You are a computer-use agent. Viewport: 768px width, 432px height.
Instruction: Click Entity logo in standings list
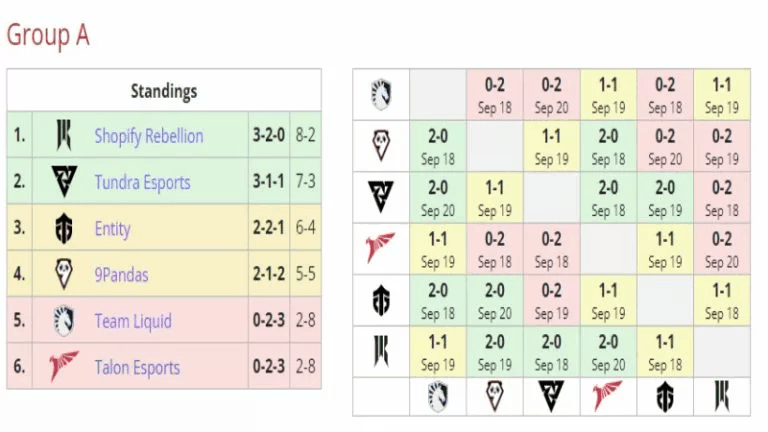click(64, 229)
